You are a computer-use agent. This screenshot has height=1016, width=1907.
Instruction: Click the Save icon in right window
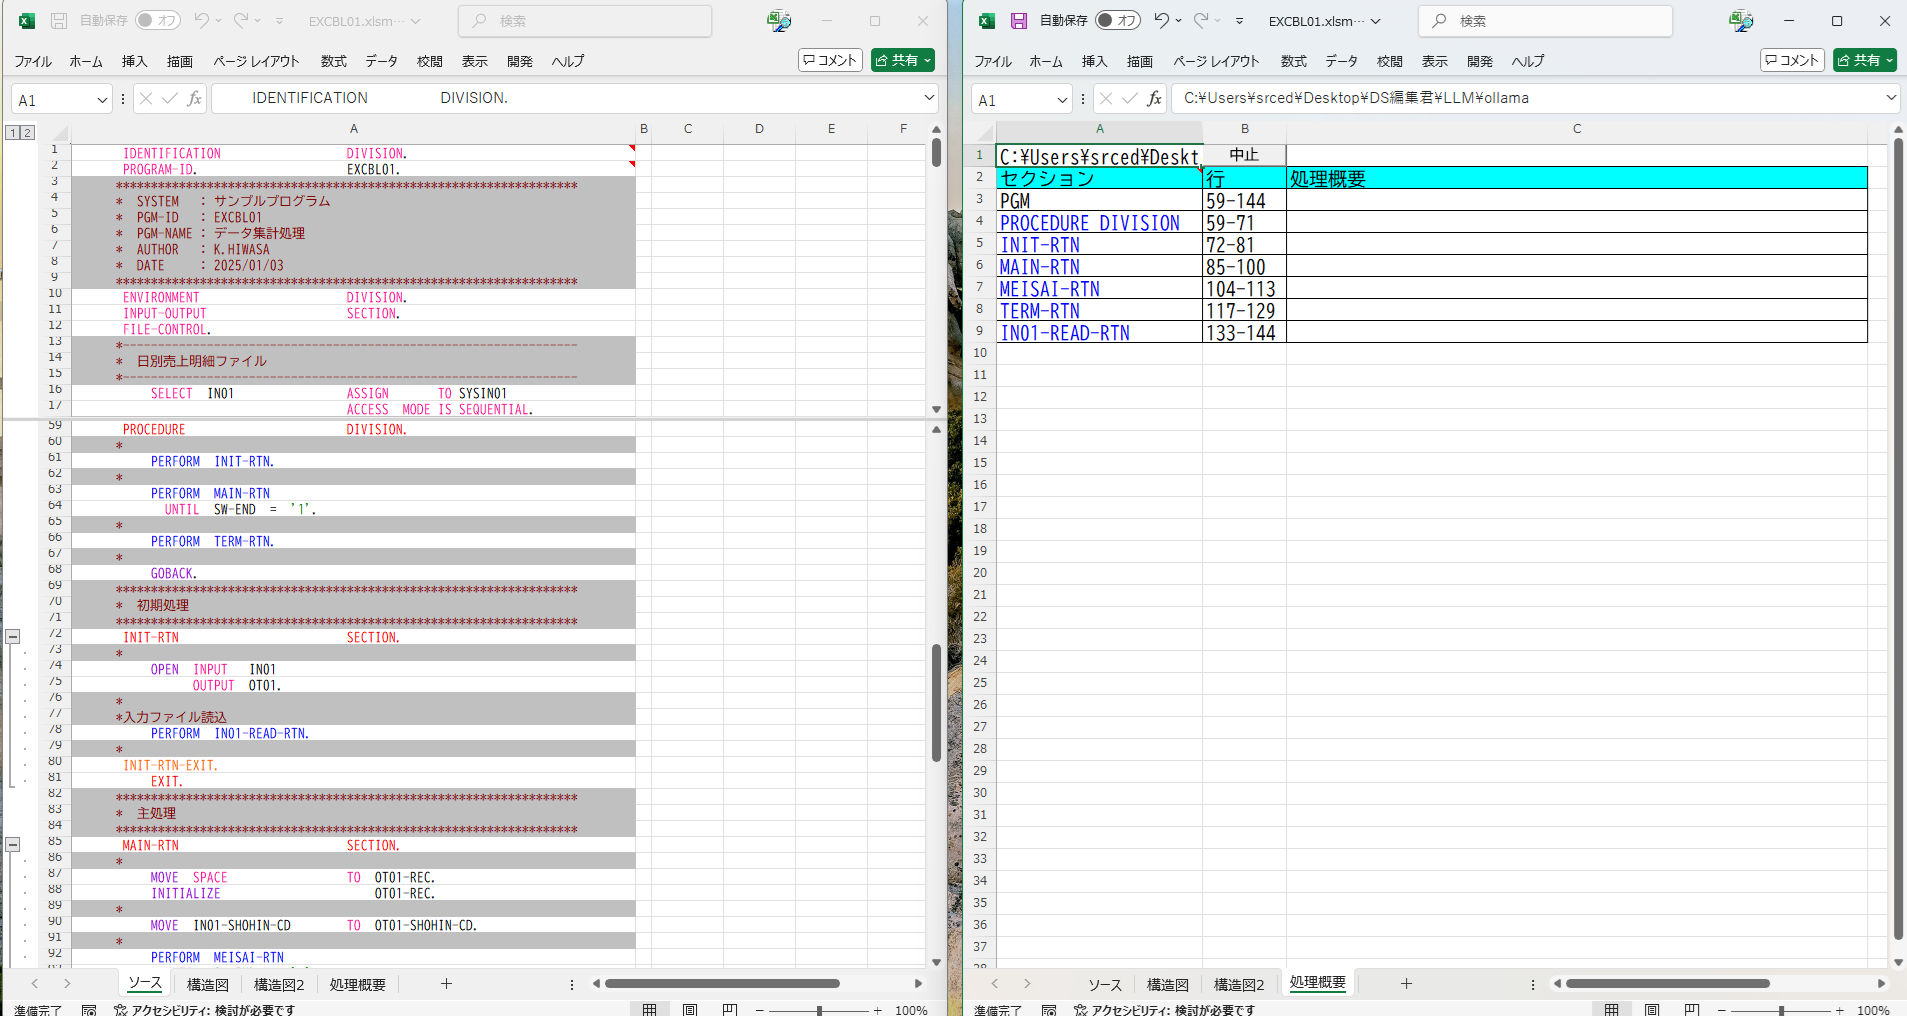1018,21
